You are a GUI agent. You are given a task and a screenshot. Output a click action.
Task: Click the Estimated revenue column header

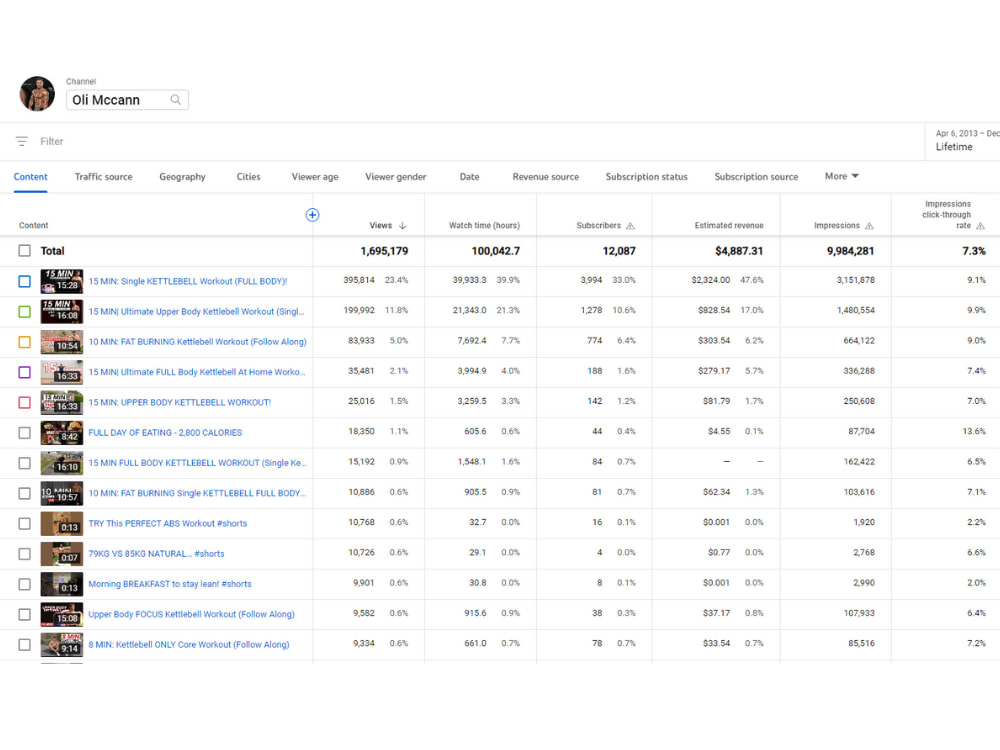[729, 226]
